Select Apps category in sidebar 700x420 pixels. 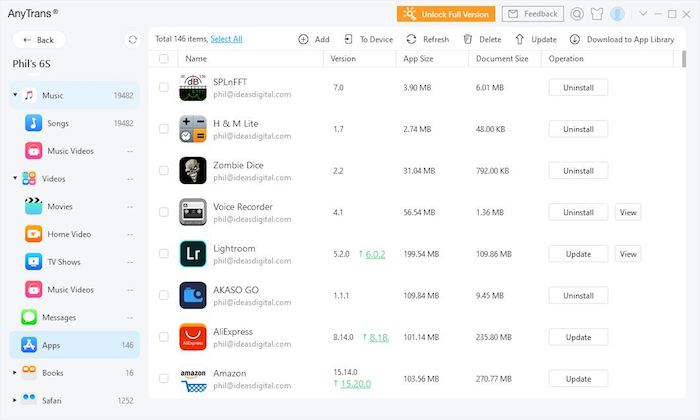pyautogui.click(x=75, y=345)
